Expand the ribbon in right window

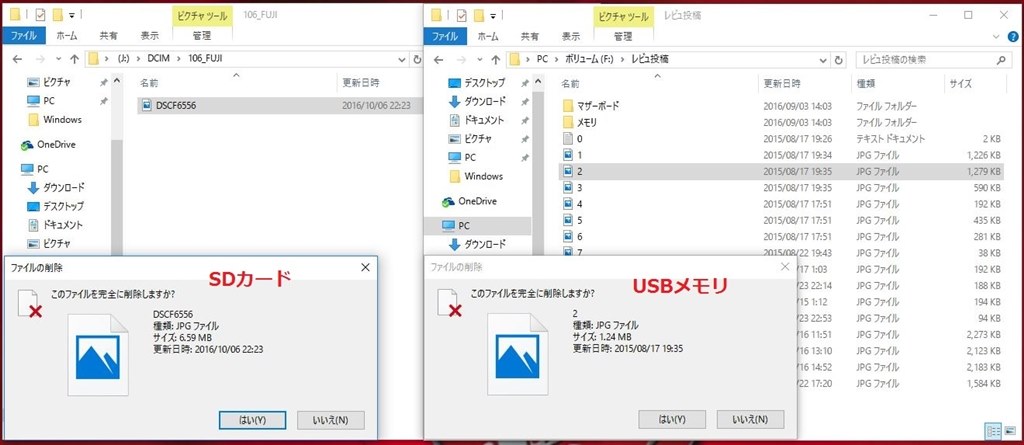click(997, 37)
